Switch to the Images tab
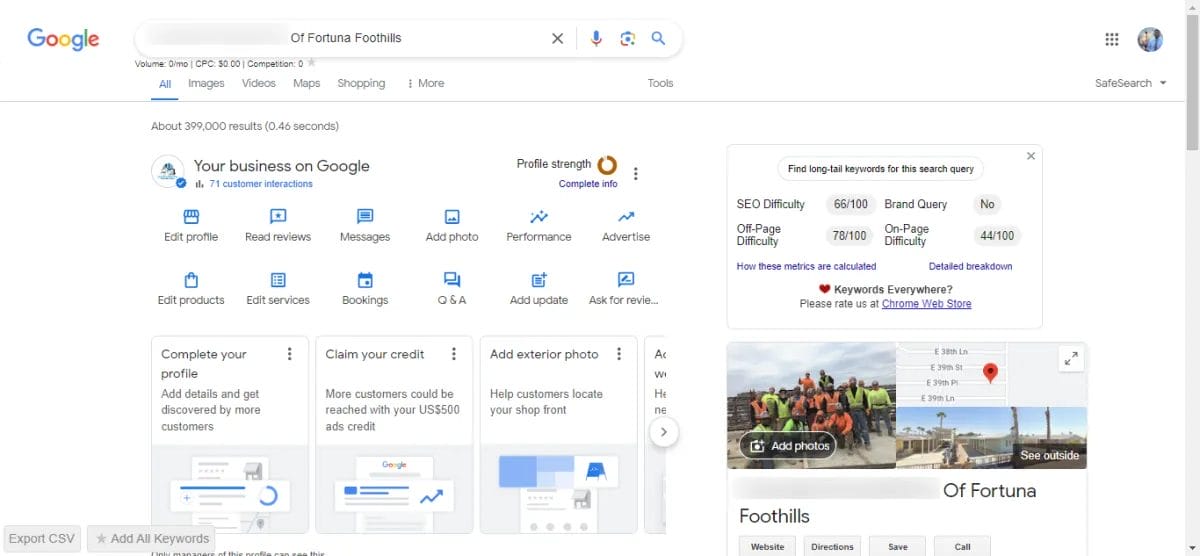The height and width of the screenshot is (556, 1200). click(x=206, y=83)
